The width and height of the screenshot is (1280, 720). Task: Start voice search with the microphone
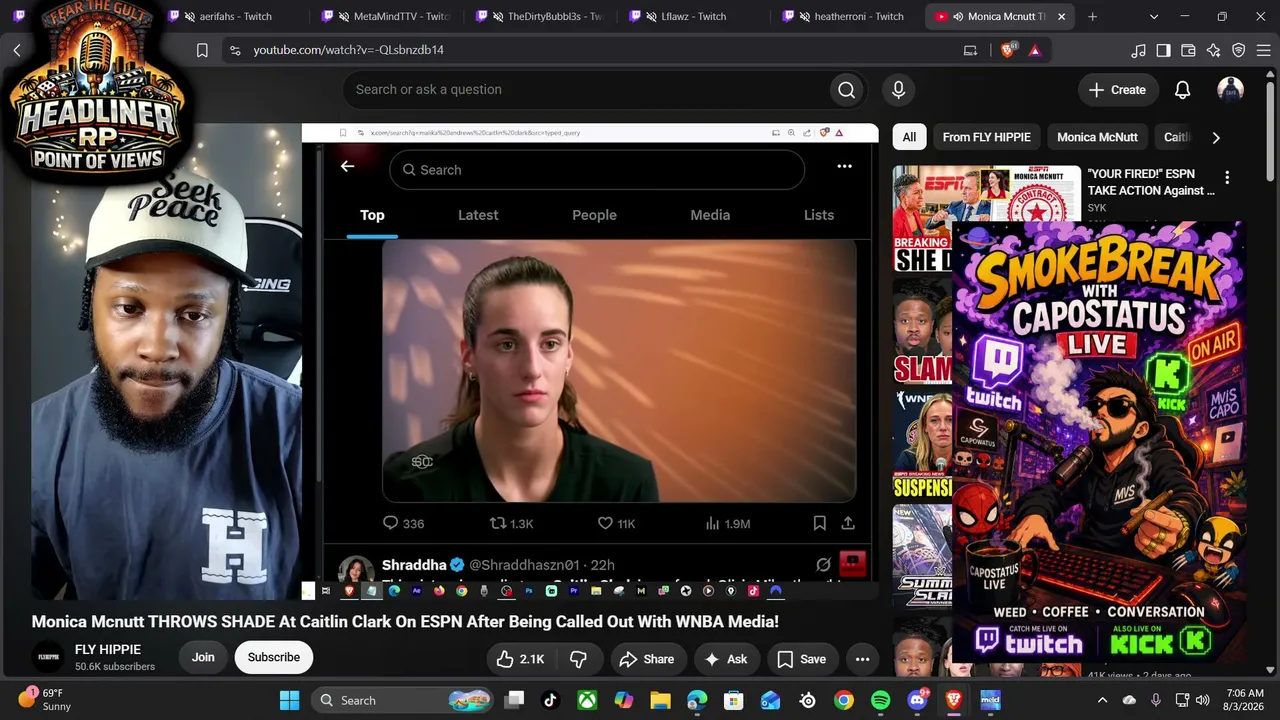click(898, 90)
